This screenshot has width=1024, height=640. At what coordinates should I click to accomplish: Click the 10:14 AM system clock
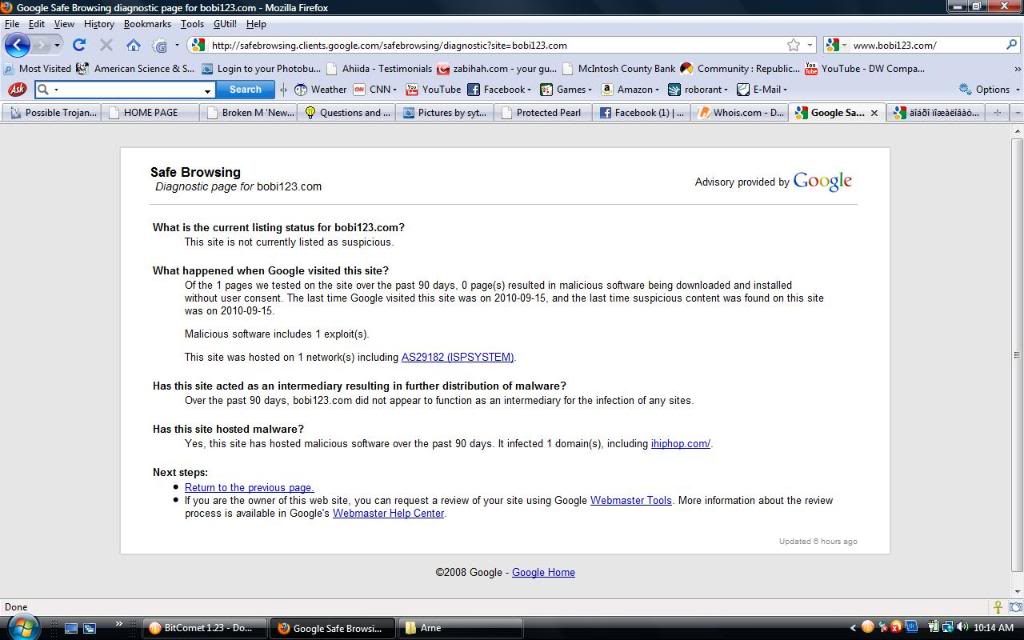[x=993, y=628]
